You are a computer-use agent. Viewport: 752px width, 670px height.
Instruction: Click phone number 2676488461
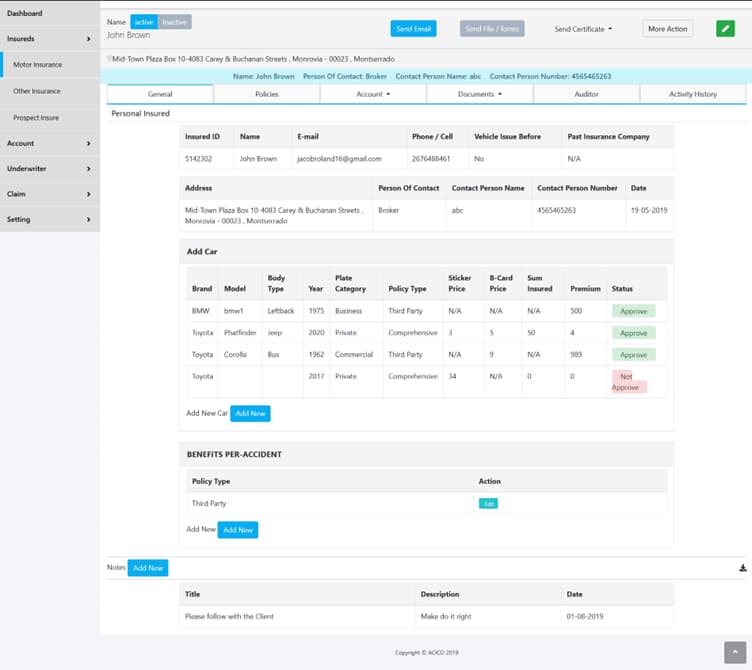click(x=431, y=159)
